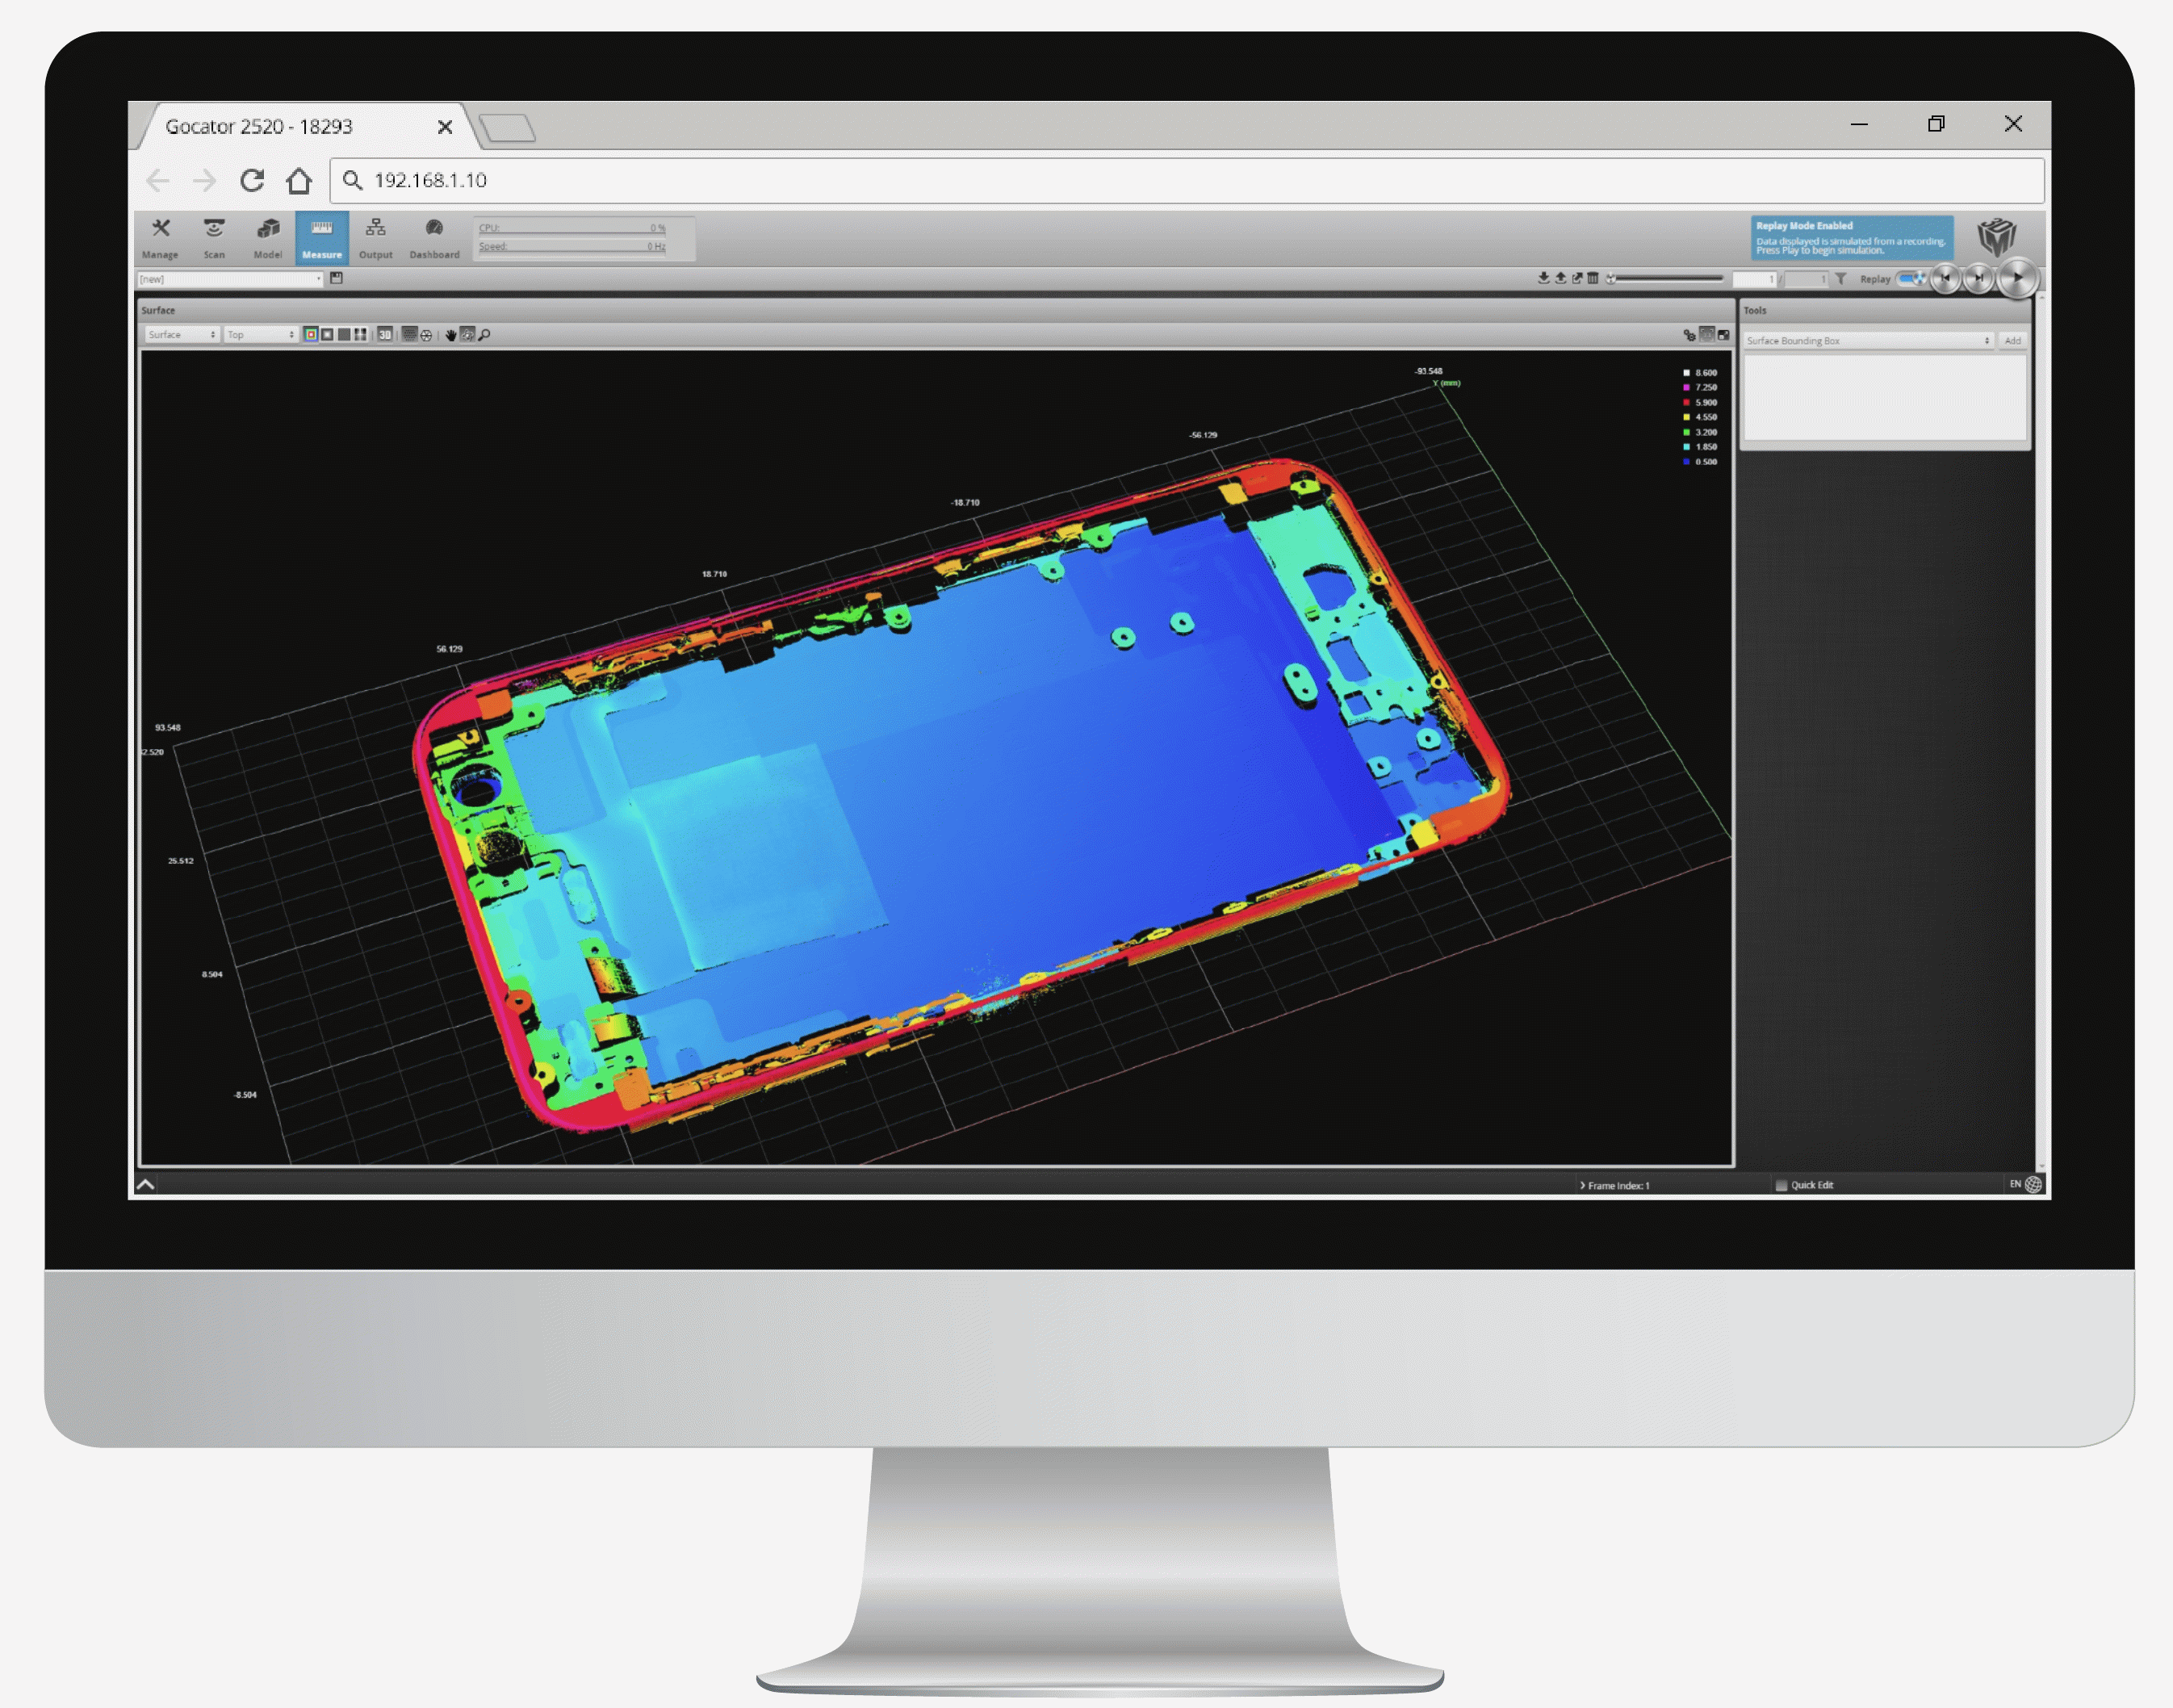Open the Dashboard page
Screen dimensions: 2173x1708
pyautogui.click(x=434, y=238)
